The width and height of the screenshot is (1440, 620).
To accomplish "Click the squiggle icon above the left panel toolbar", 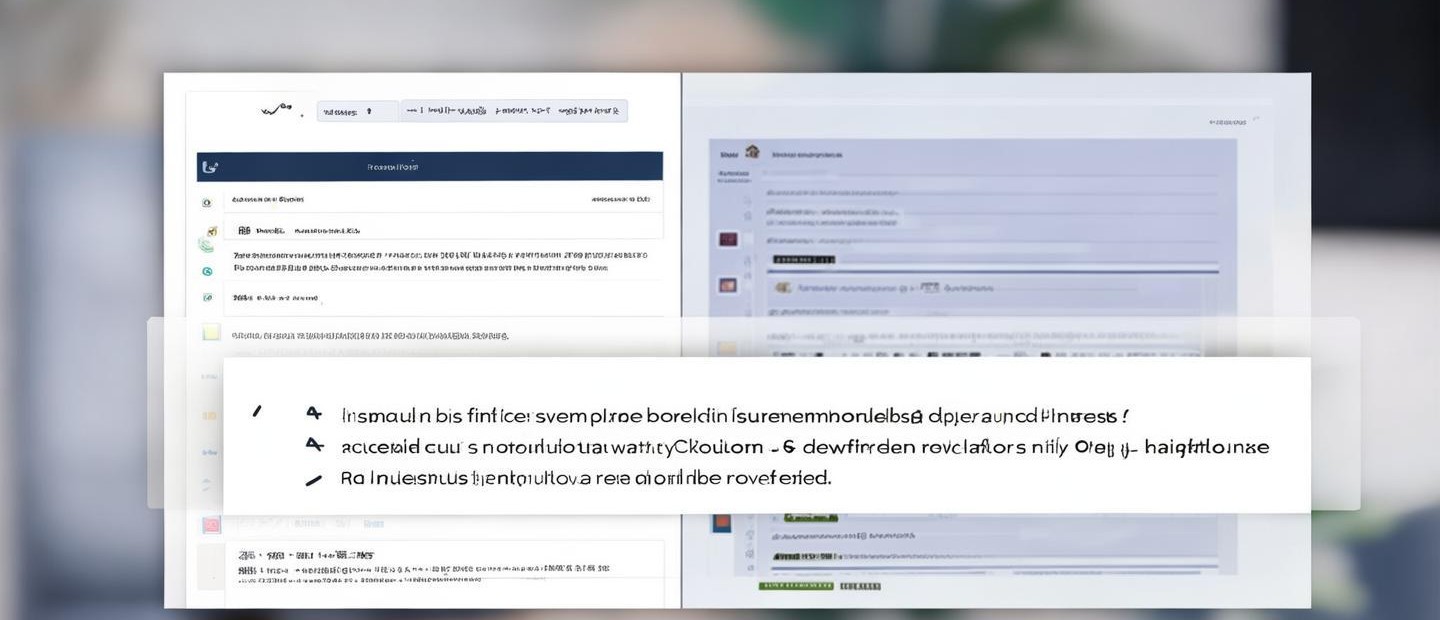I will (x=277, y=110).
